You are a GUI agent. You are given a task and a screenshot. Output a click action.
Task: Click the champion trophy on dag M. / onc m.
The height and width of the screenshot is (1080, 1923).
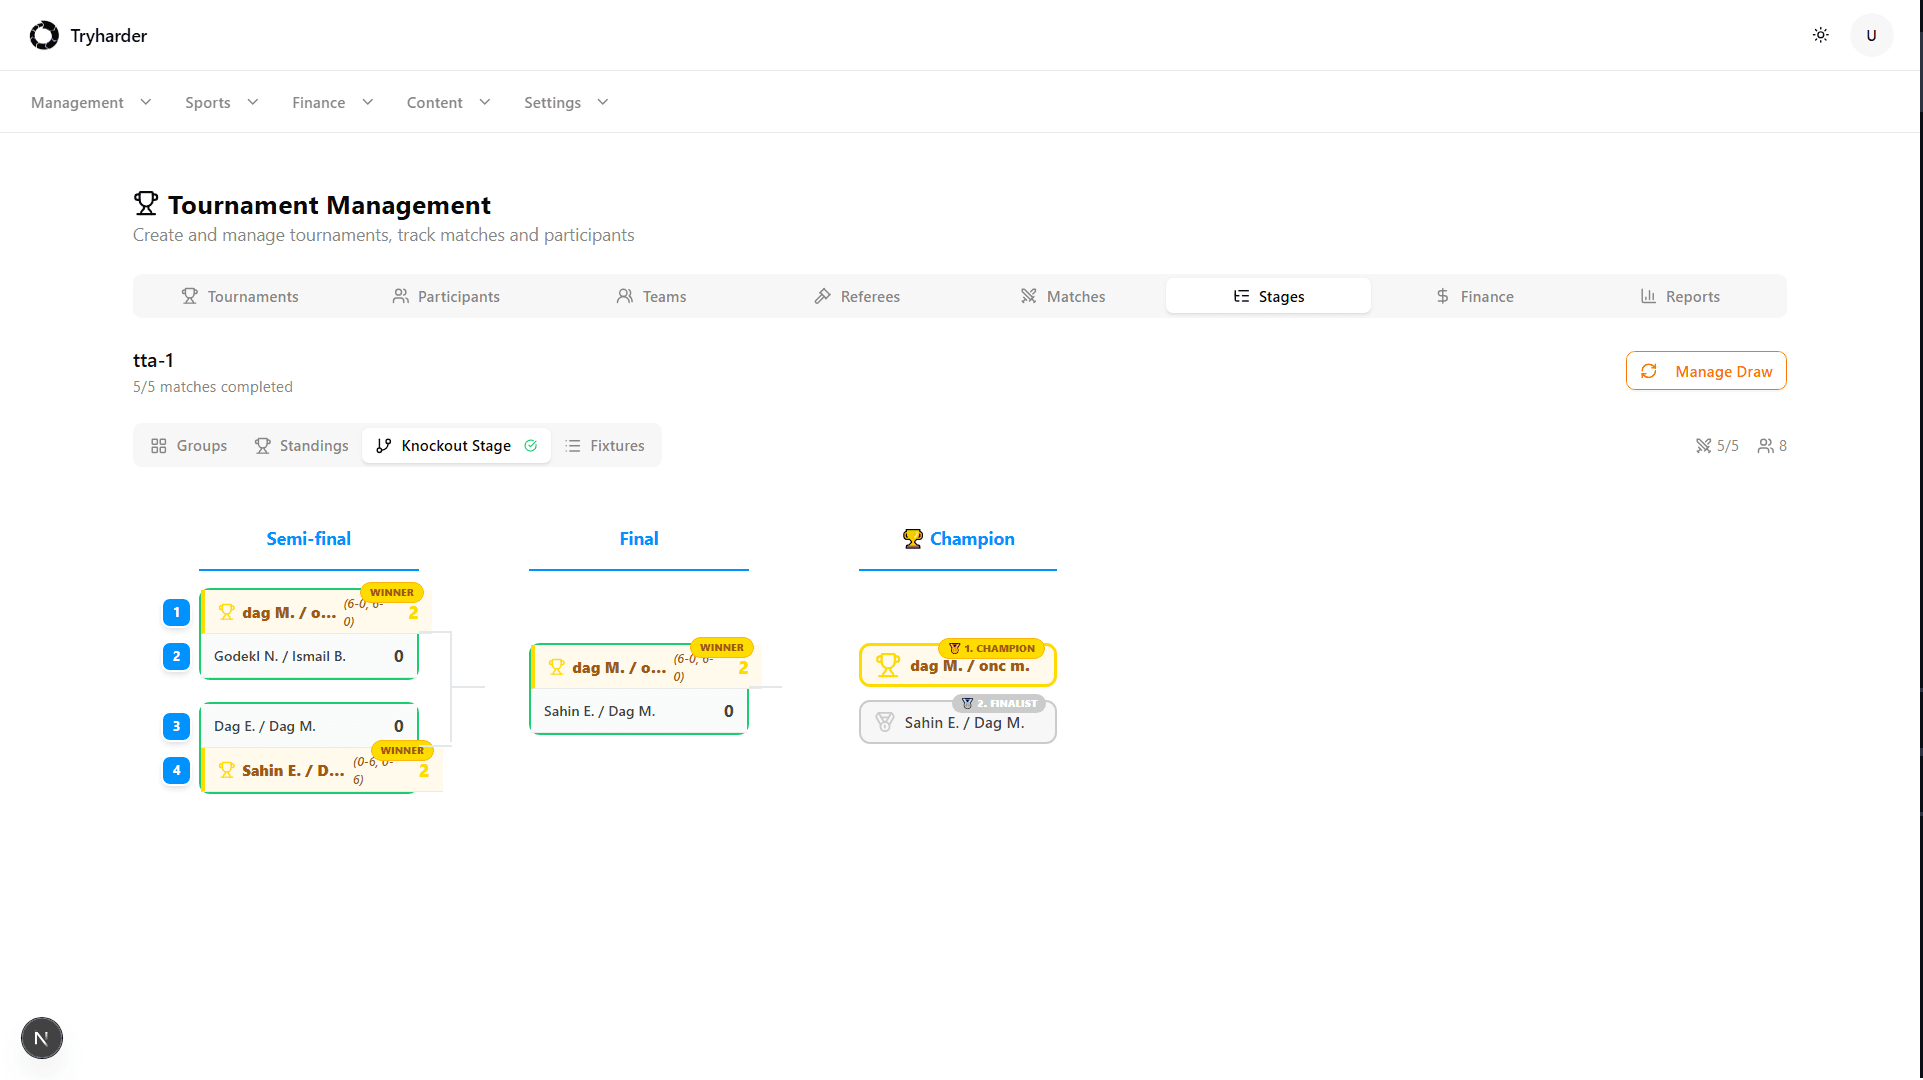tap(887, 665)
